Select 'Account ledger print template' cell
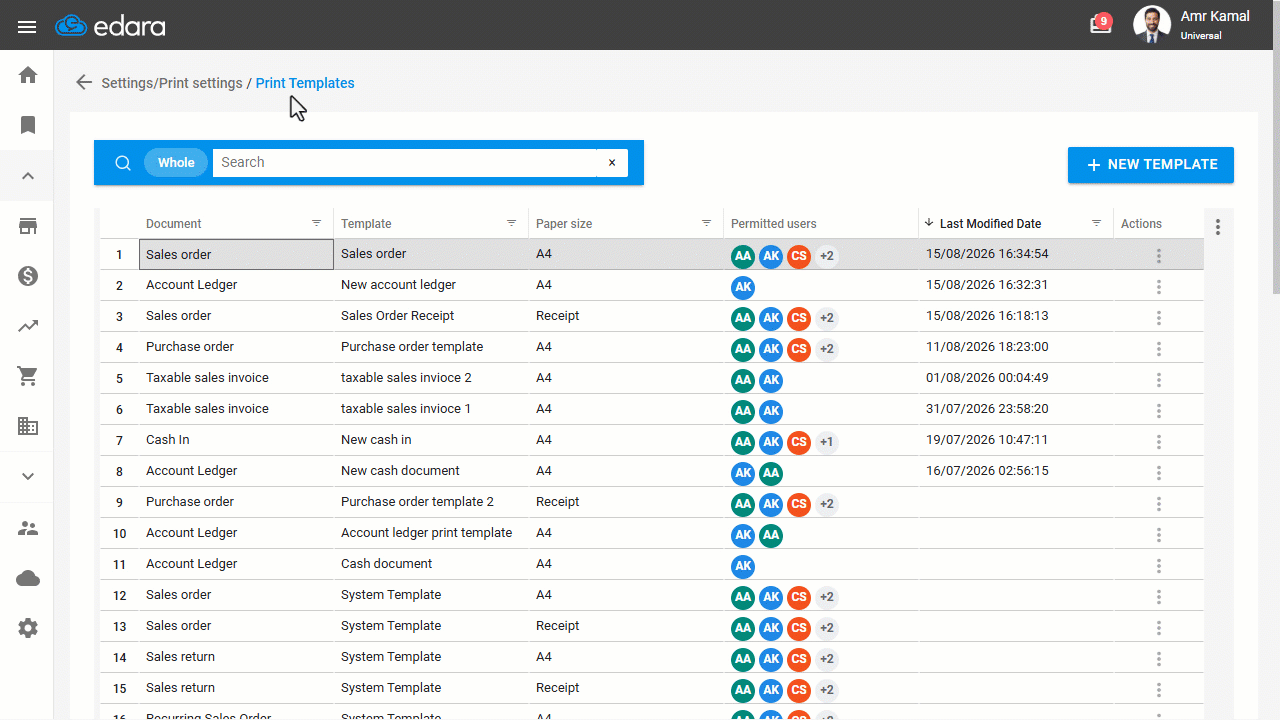Screen dimensions: 1280x720 point(431,533)
